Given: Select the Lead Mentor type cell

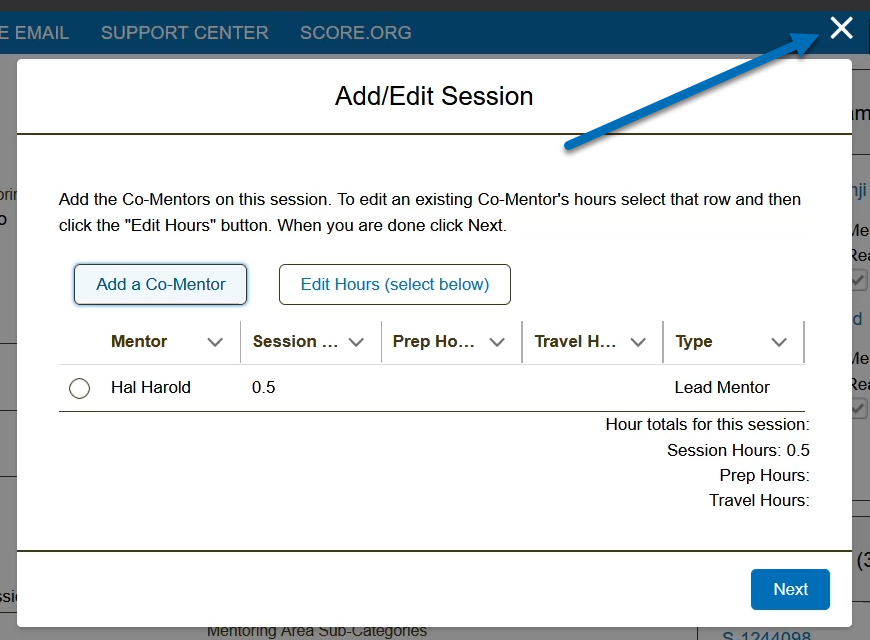Looking at the screenshot, I should pyautogui.click(x=722, y=387).
